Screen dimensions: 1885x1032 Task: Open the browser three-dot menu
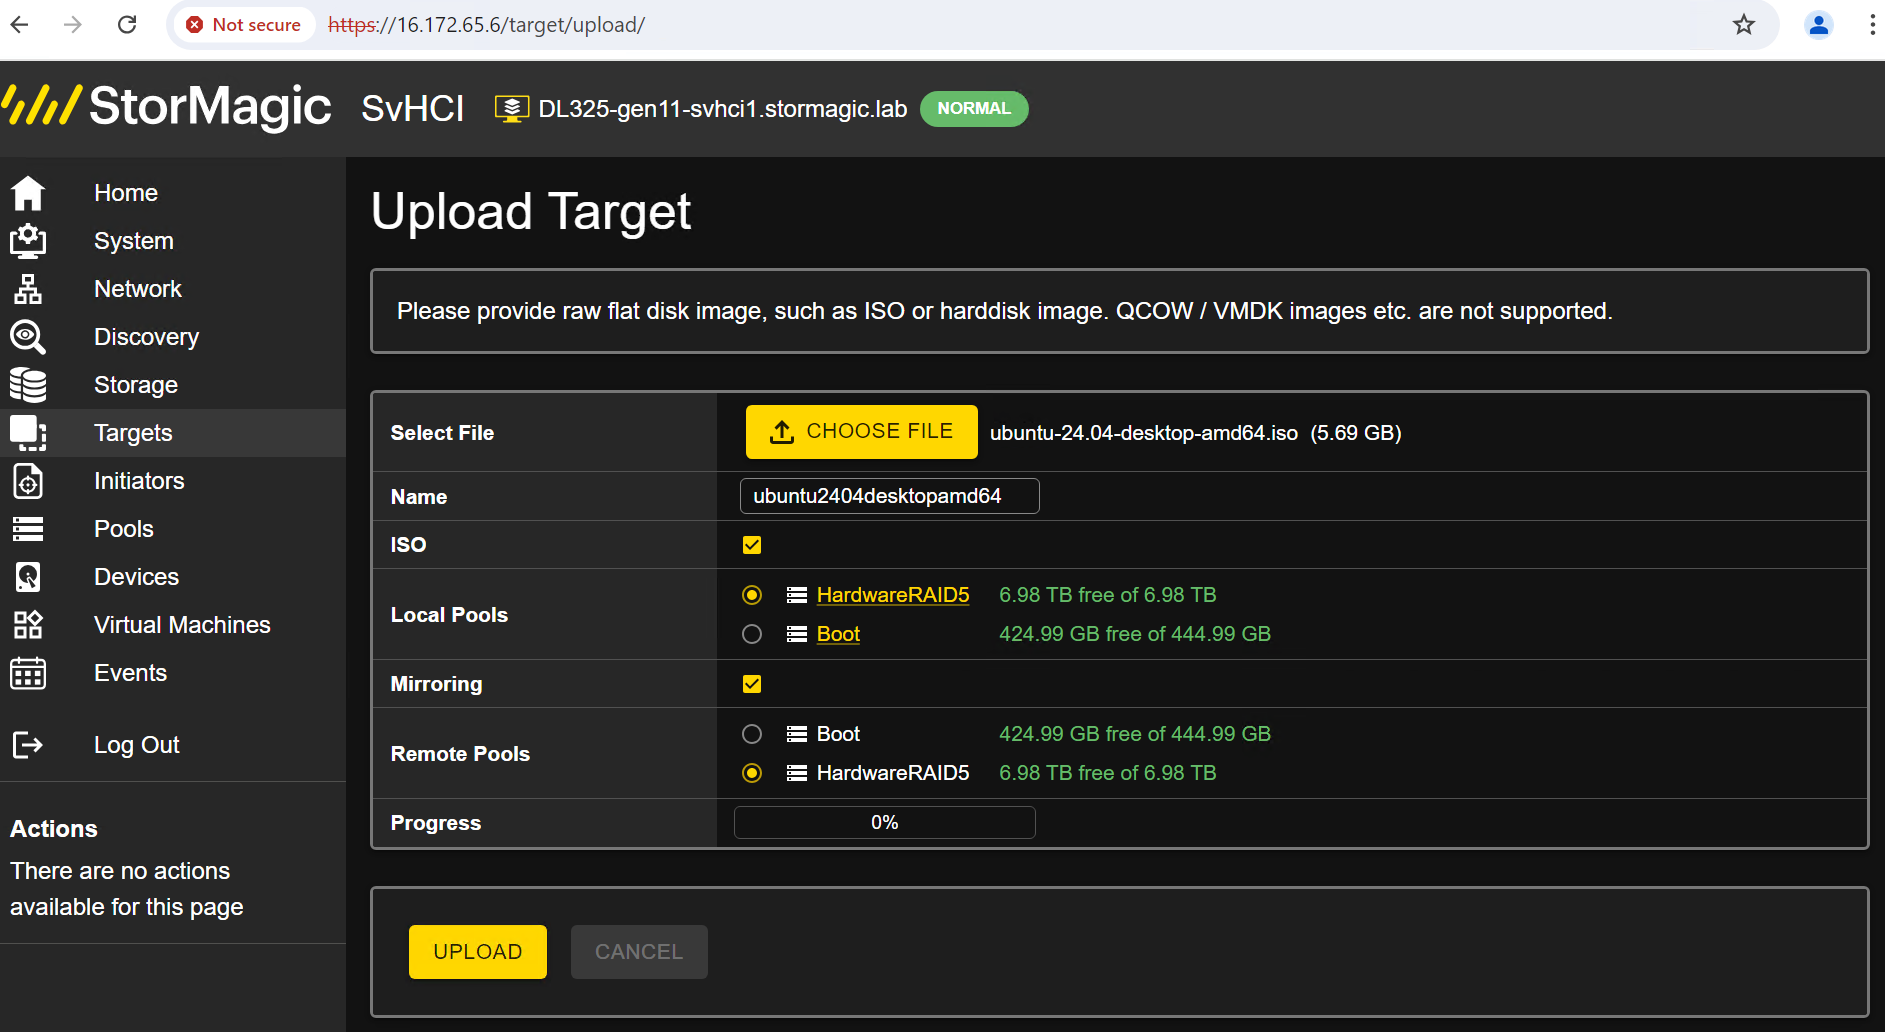point(1872,25)
